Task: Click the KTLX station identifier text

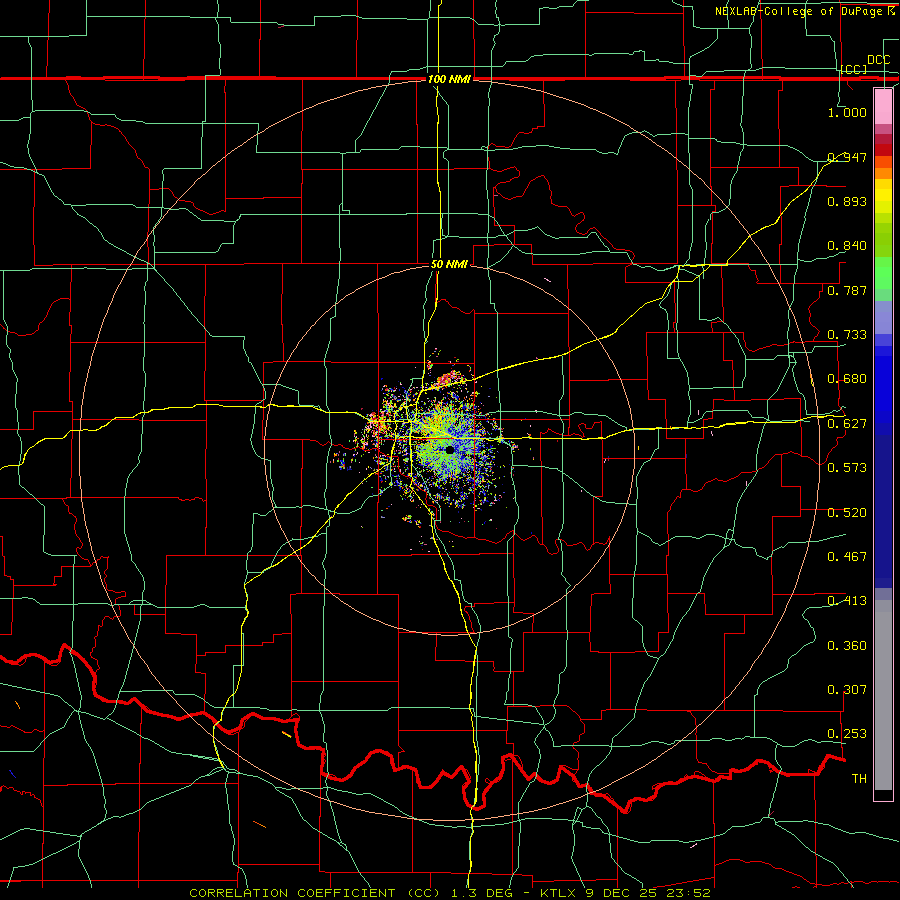Action: click(559, 893)
